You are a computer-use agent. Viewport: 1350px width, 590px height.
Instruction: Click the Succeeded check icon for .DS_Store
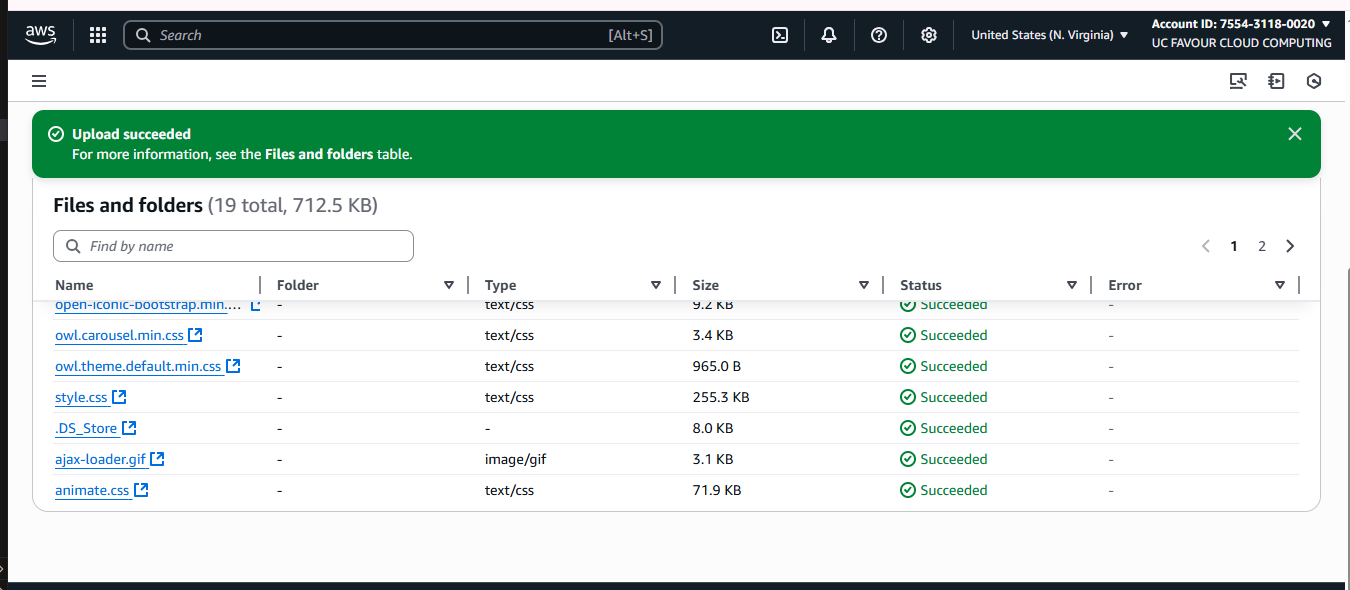[x=908, y=428]
